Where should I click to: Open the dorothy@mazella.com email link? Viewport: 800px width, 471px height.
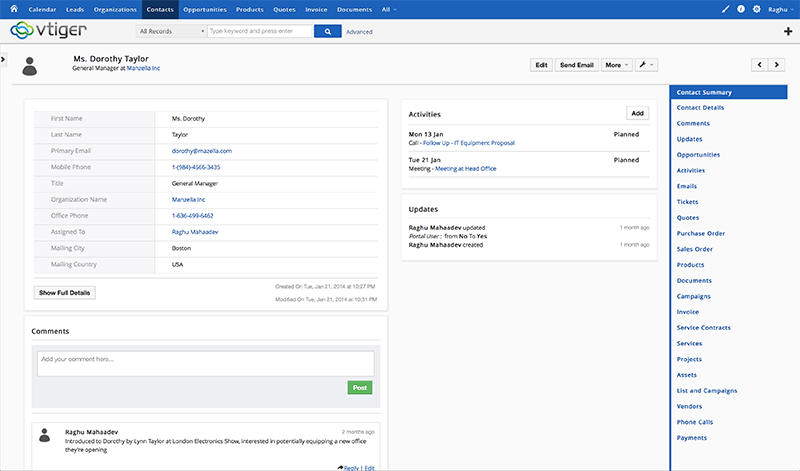pyautogui.click(x=202, y=150)
